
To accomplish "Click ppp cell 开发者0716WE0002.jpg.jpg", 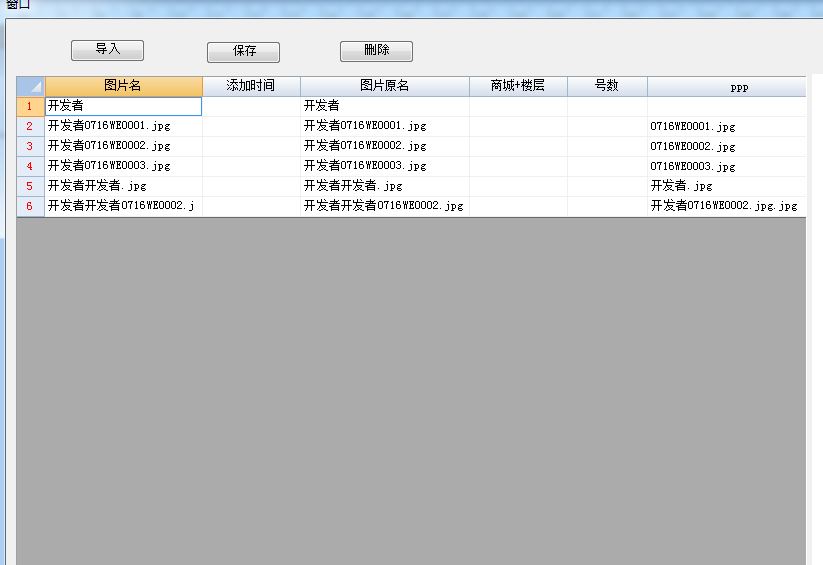I will point(726,206).
